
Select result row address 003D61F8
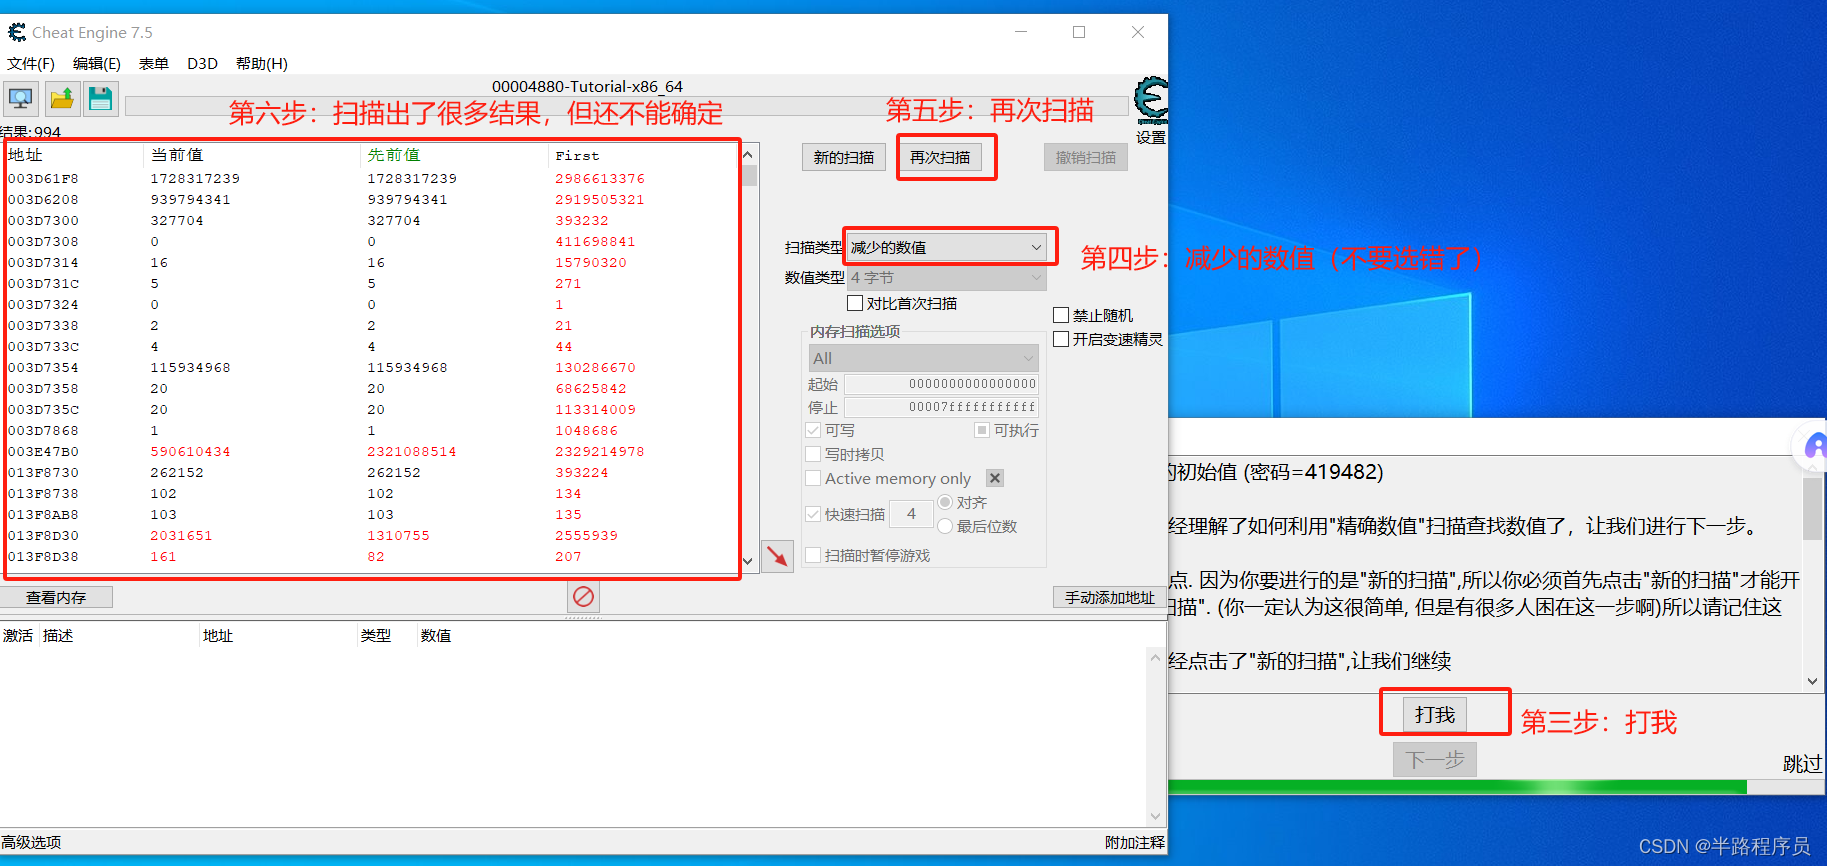pos(371,178)
